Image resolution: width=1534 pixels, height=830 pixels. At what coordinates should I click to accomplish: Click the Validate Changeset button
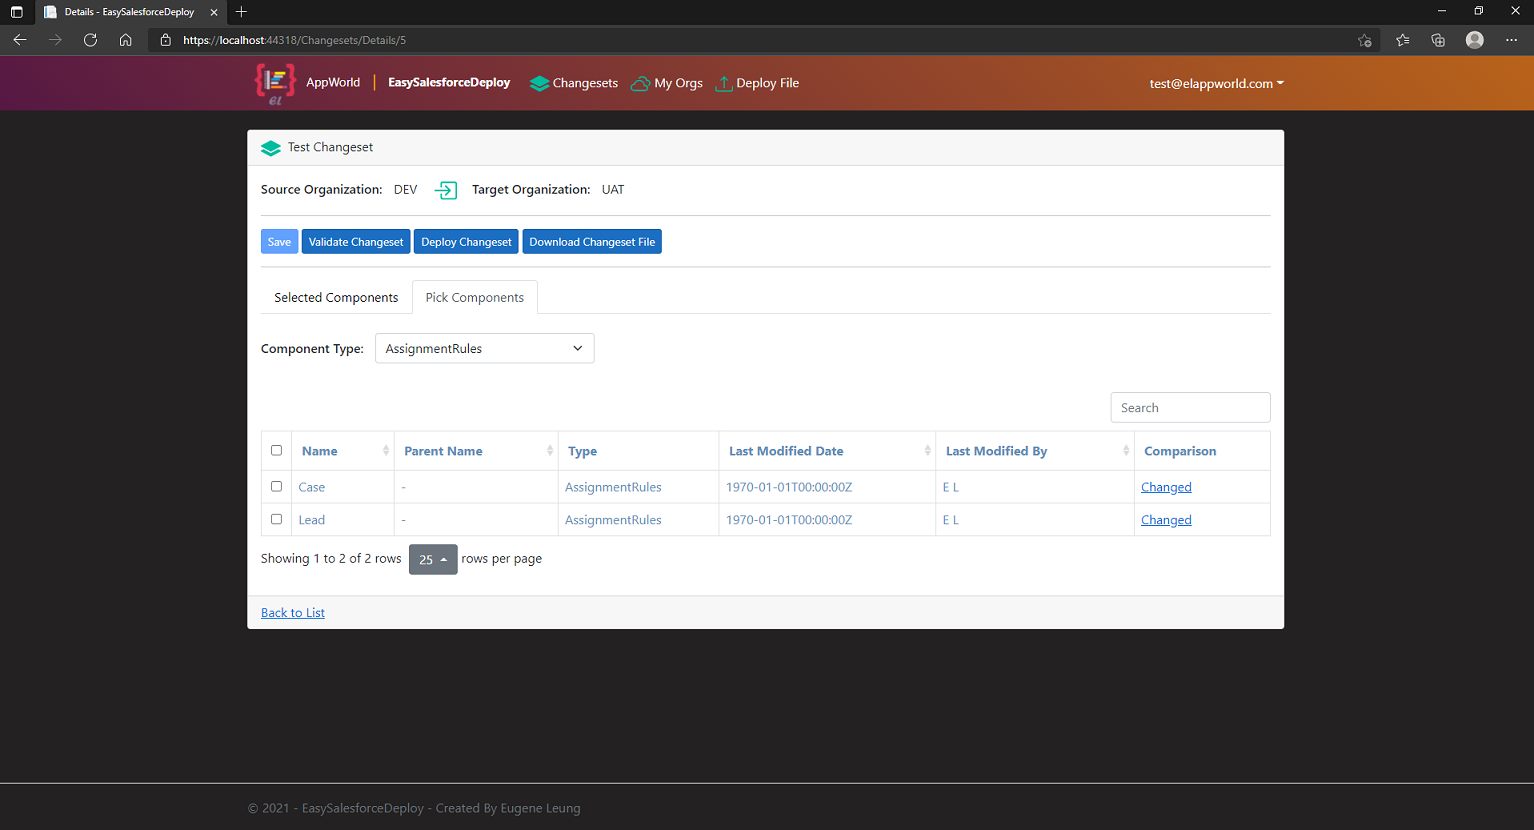tap(356, 242)
